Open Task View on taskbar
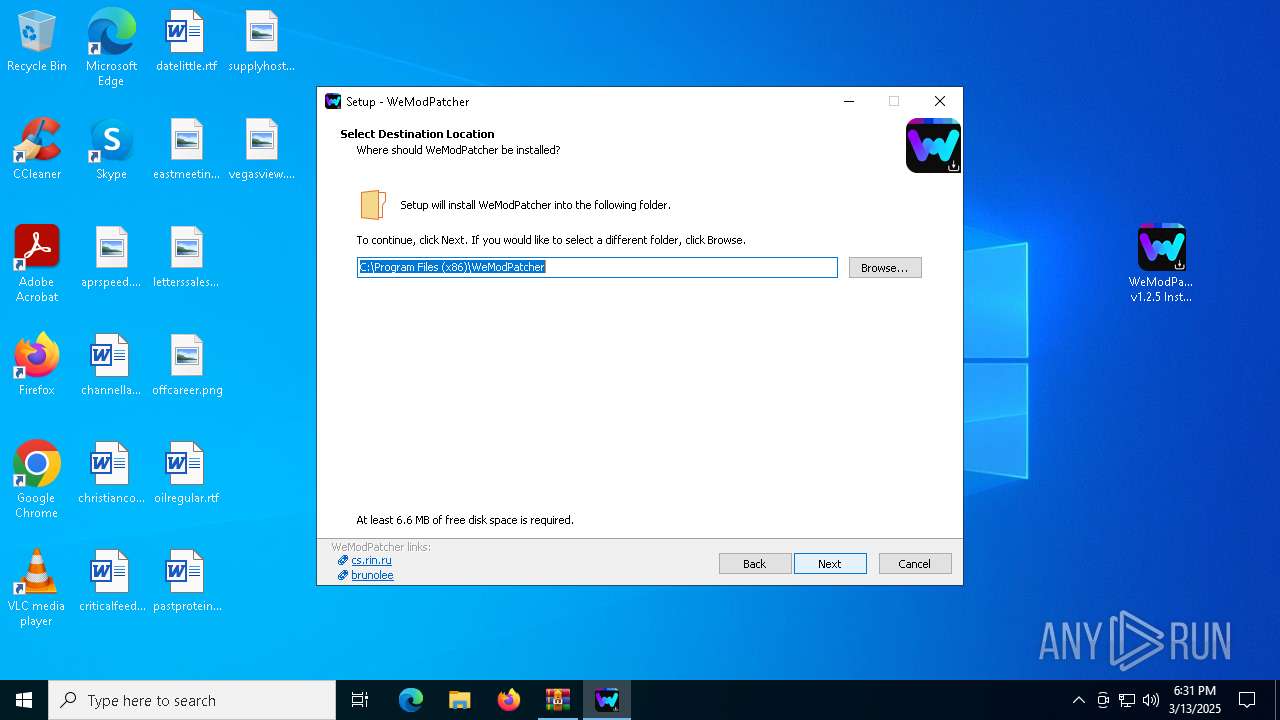This screenshot has height=720, width=1280. pyautogui.click(x=360, y=700)
